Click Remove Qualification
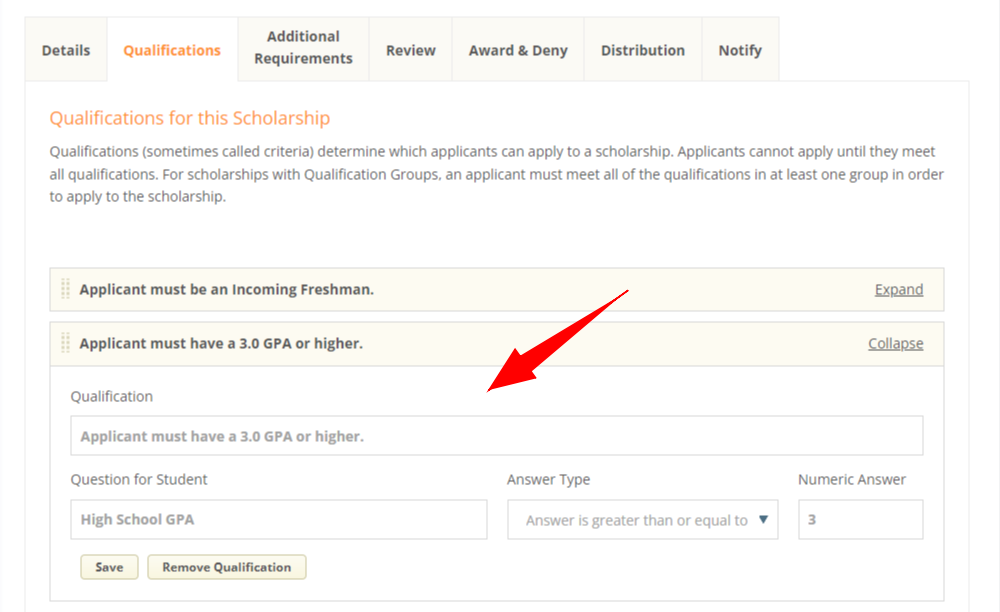This screenshot has width=1000, height=612. click(x=226, y=567)
